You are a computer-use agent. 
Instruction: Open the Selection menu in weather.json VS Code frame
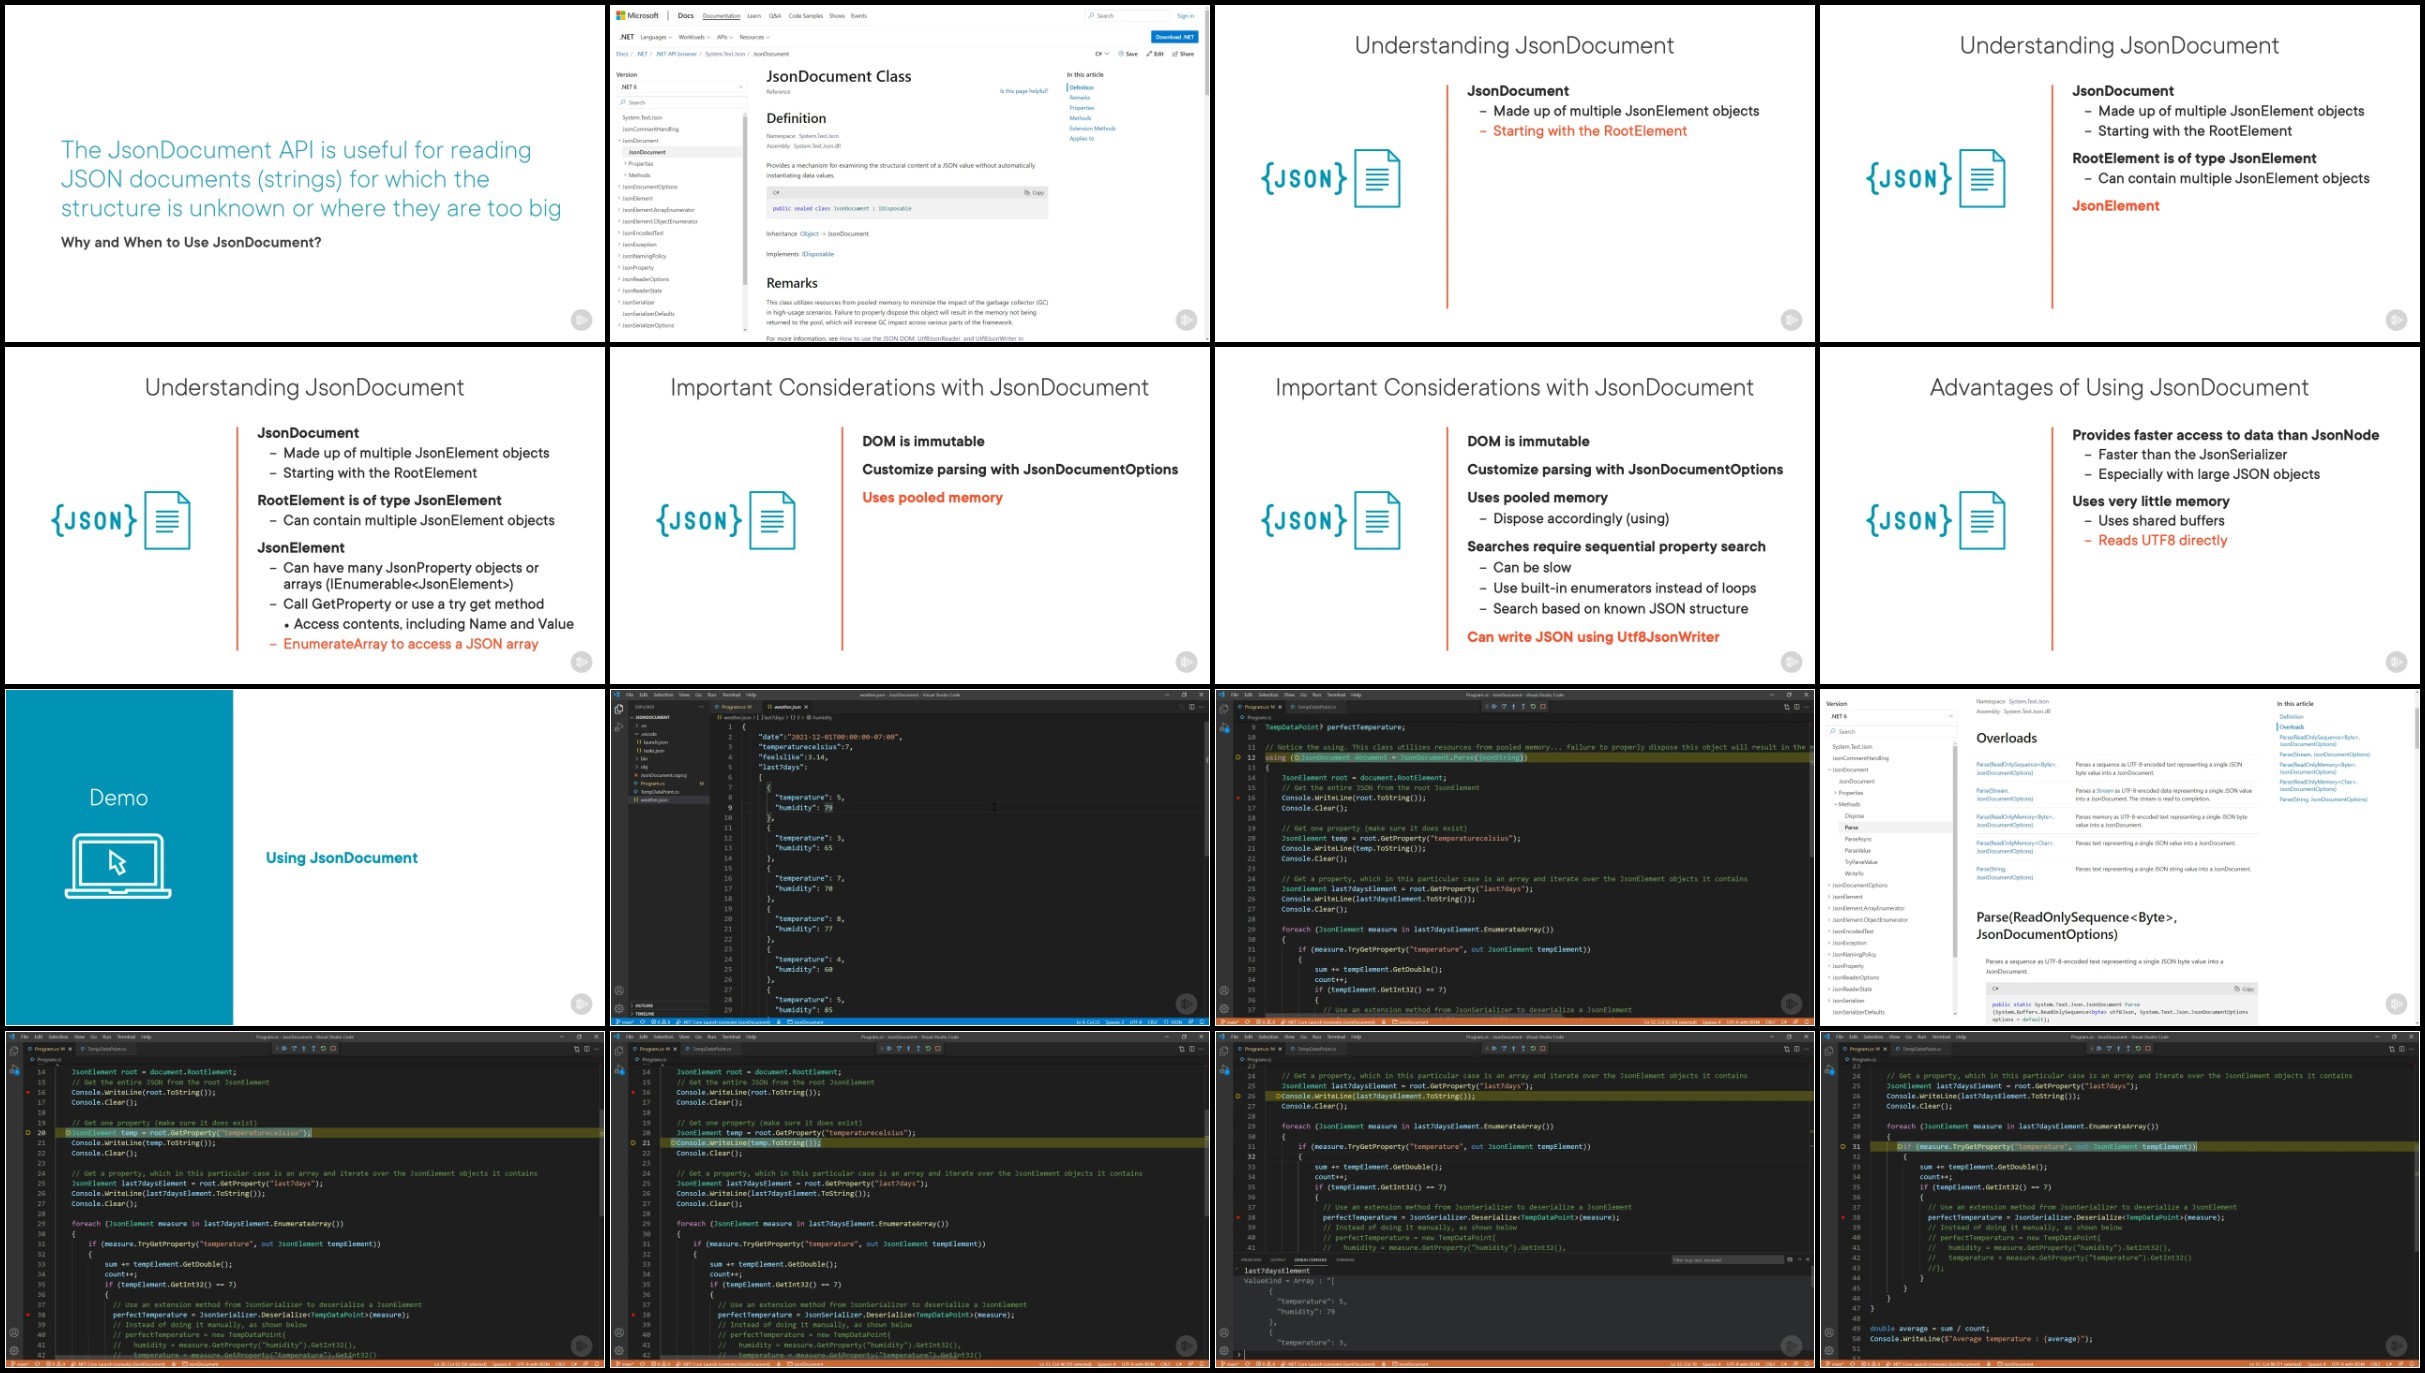point(663,695)
